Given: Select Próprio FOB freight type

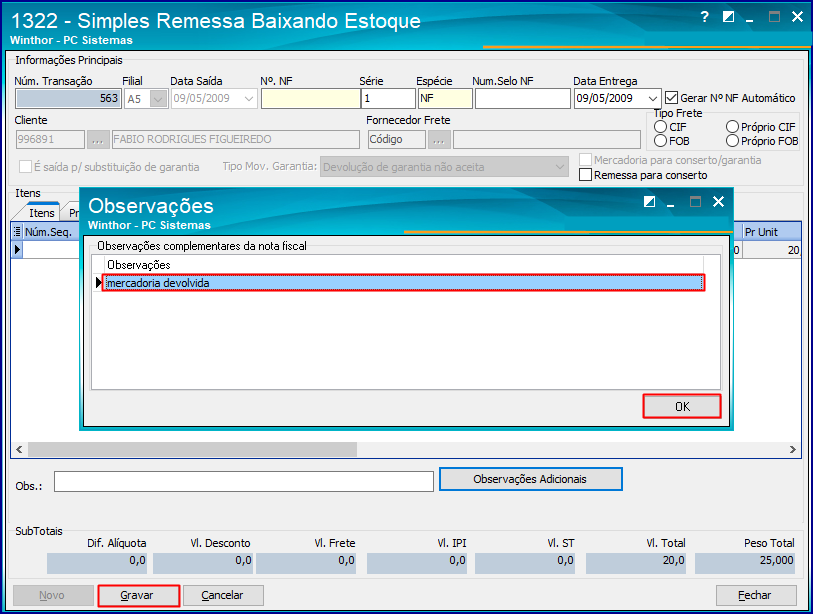Looking at the screenshot, I should [x=732, y=141].
